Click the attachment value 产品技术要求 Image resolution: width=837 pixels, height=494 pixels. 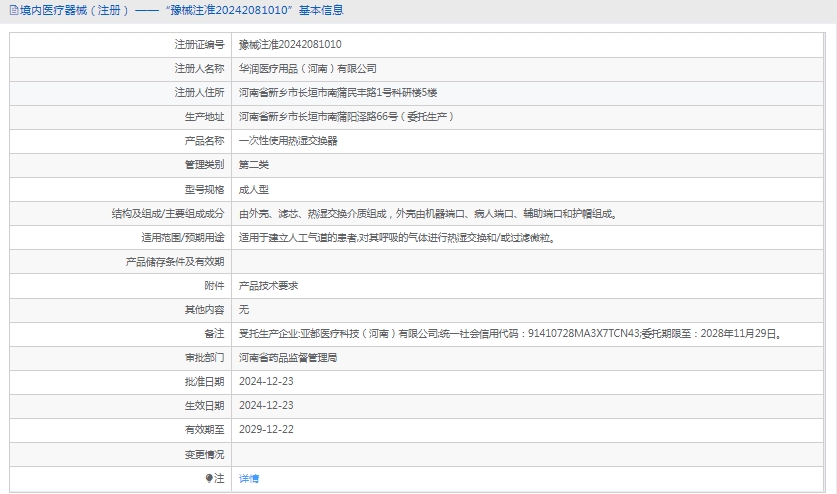tap(268, 285)
